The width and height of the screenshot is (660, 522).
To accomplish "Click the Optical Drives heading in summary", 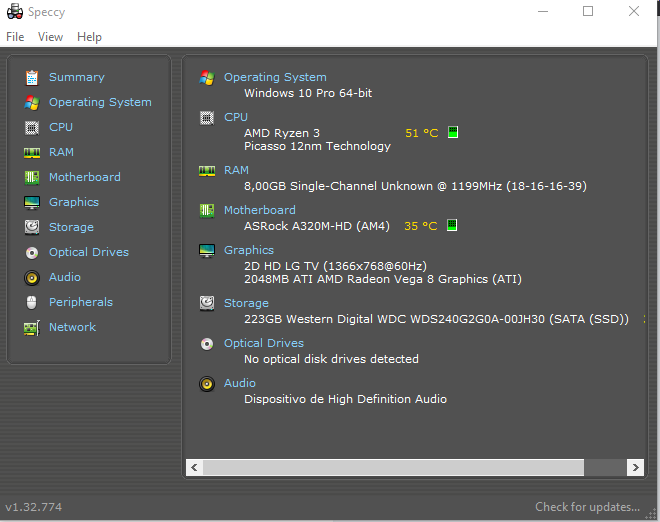I will (264, 344).
